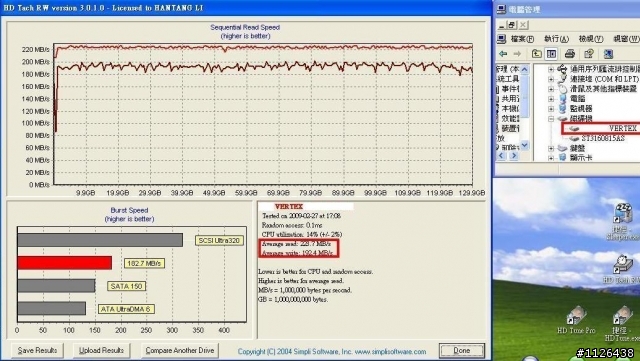The width and height of the screenshot is (640, 361).
Task: Select the 連接埠 (COM 和 LPT) tree item
Action: [x=604, y=79]
